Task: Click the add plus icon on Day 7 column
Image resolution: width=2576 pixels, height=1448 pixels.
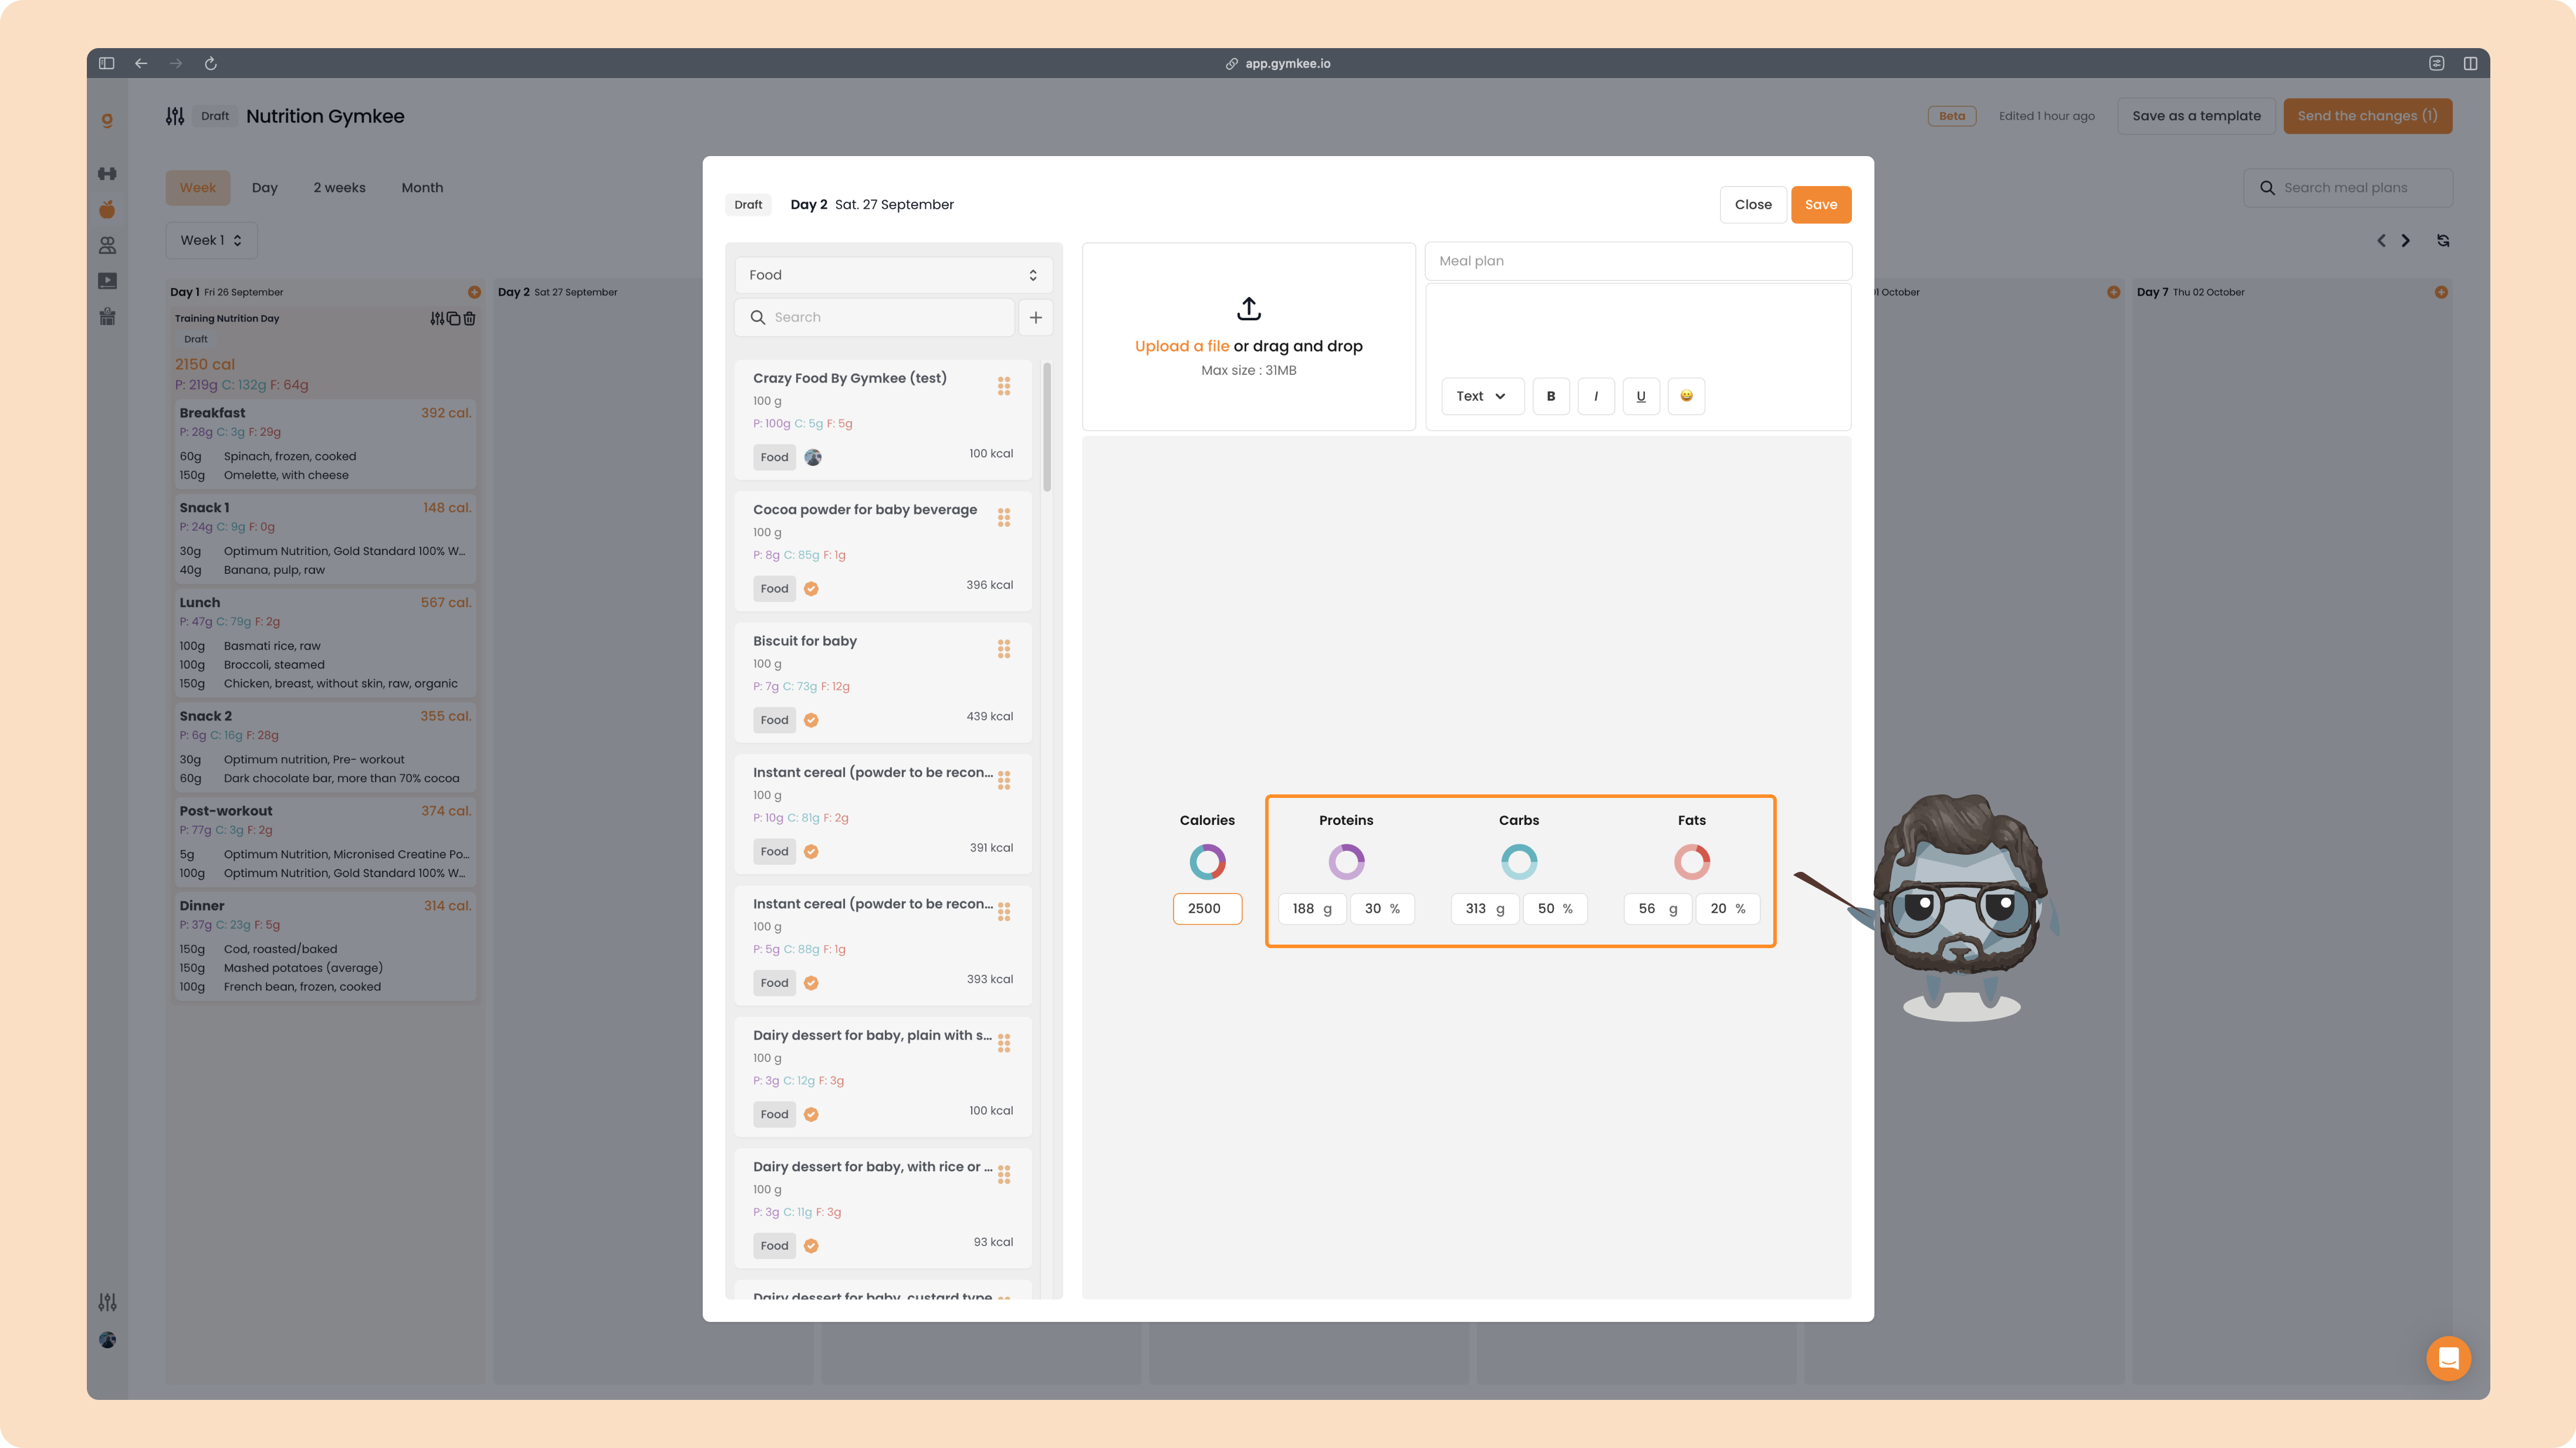Action: tap(2441, 292)
